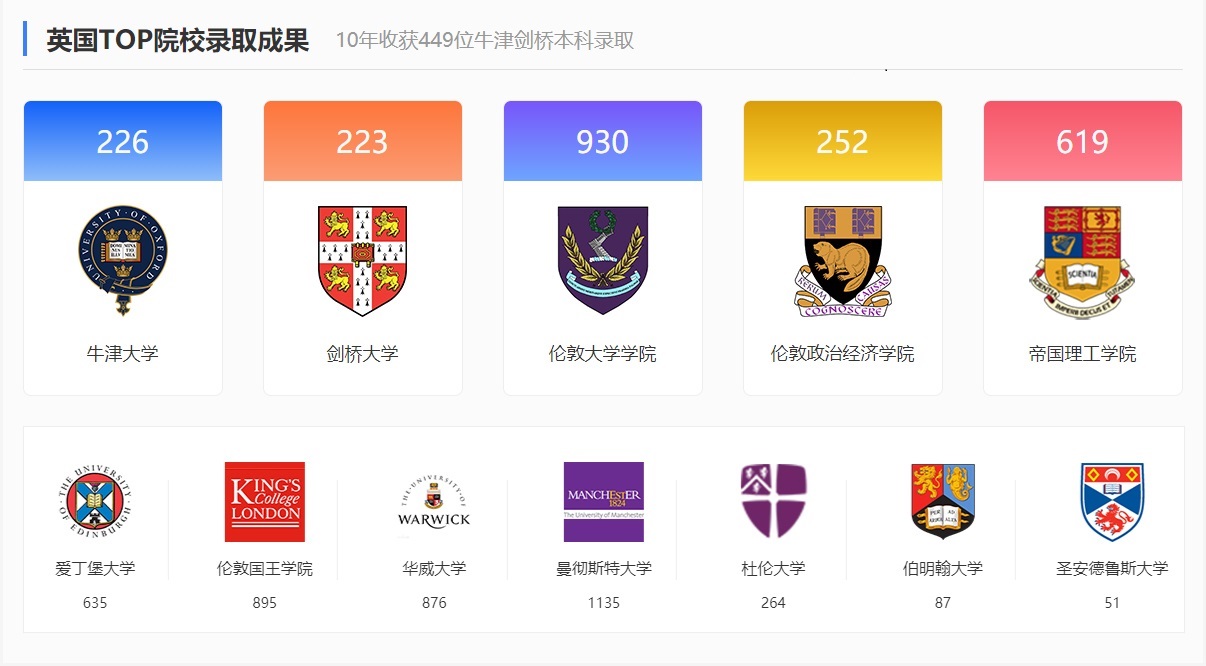Screen dimensions: 1206x666
Task: Click the Birmingham University shield logo
Action: pyautogui.click(x=943, y=501)
